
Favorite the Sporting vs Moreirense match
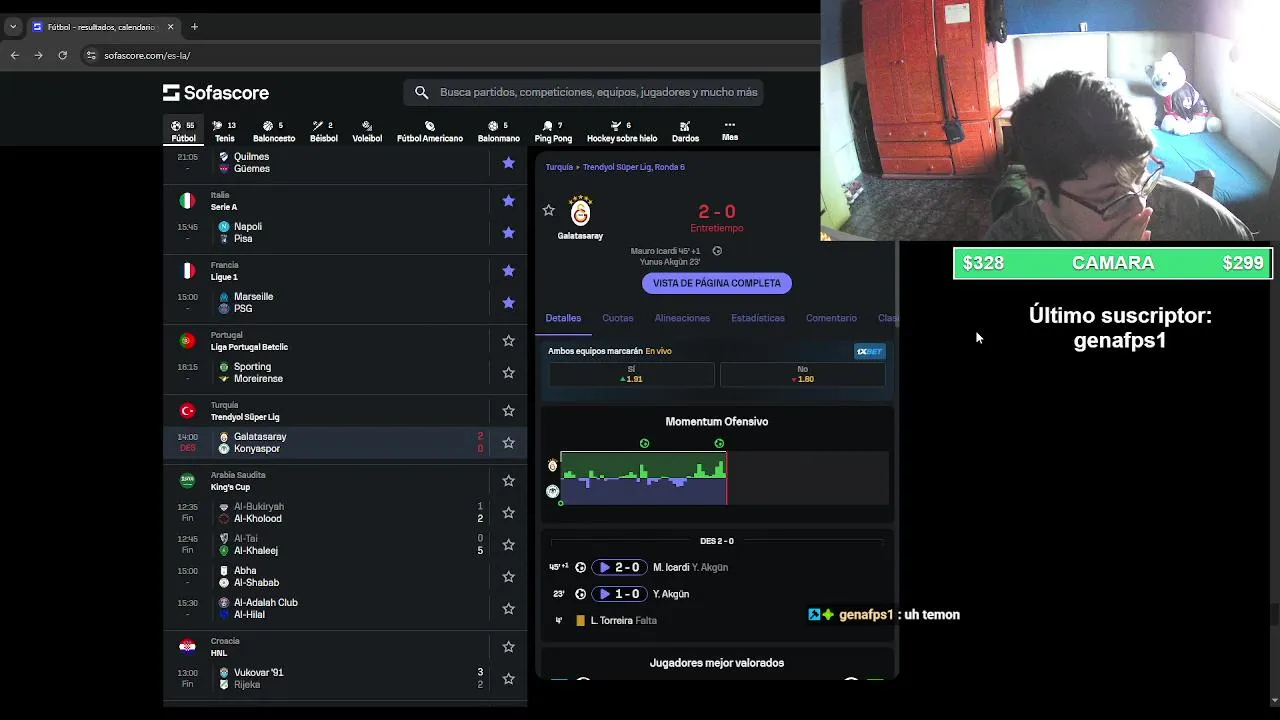(508, 373)
